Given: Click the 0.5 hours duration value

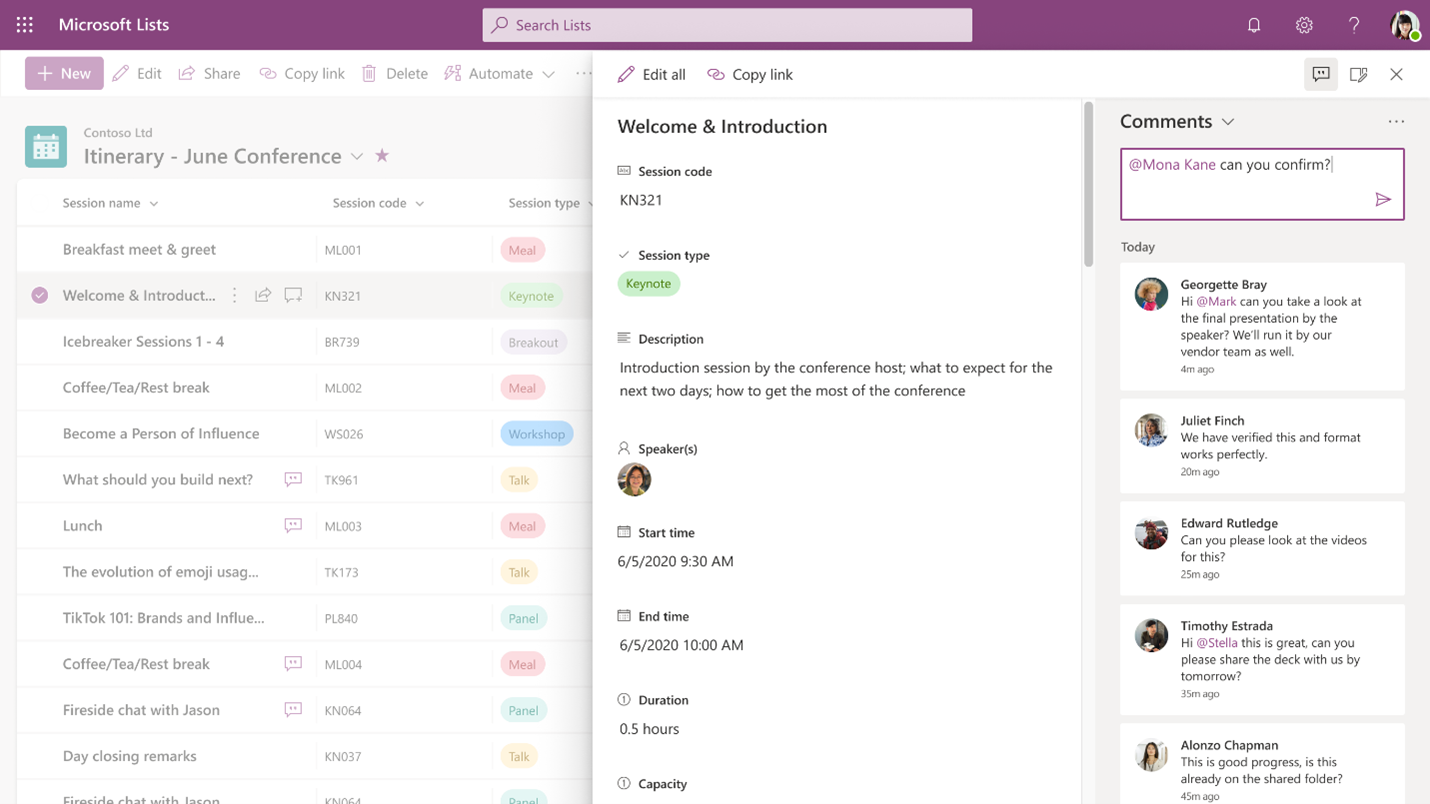Looking at the screenshot, I should point(649,729).
